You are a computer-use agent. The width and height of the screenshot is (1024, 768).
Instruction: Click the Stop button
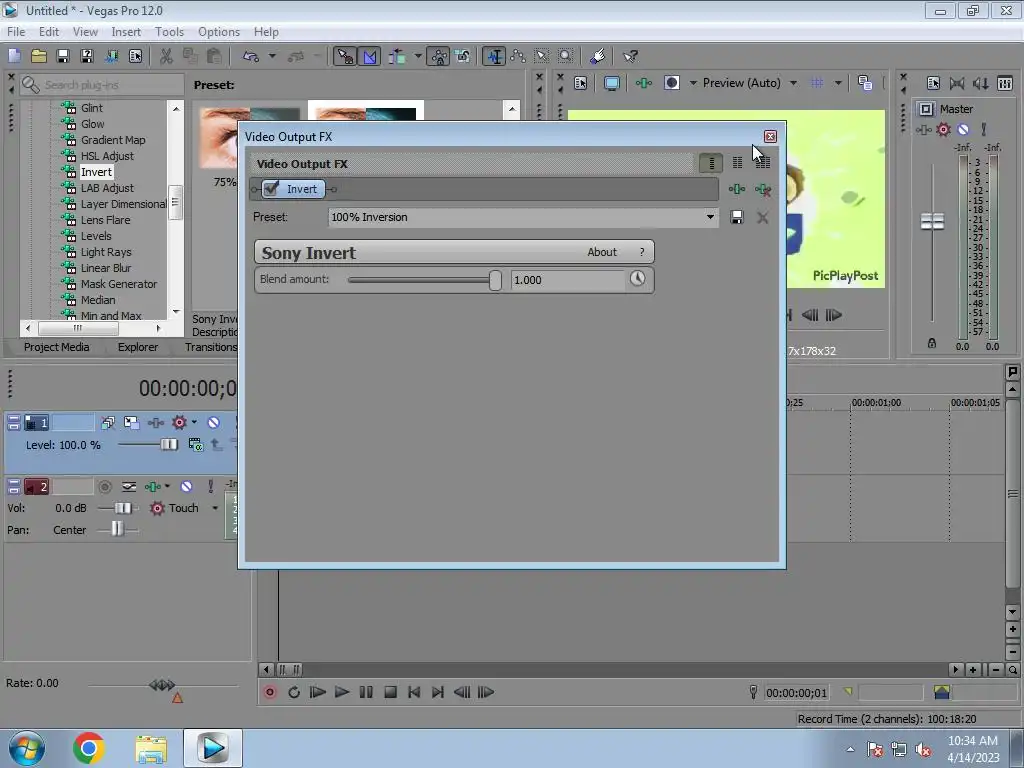coord(390,692)
